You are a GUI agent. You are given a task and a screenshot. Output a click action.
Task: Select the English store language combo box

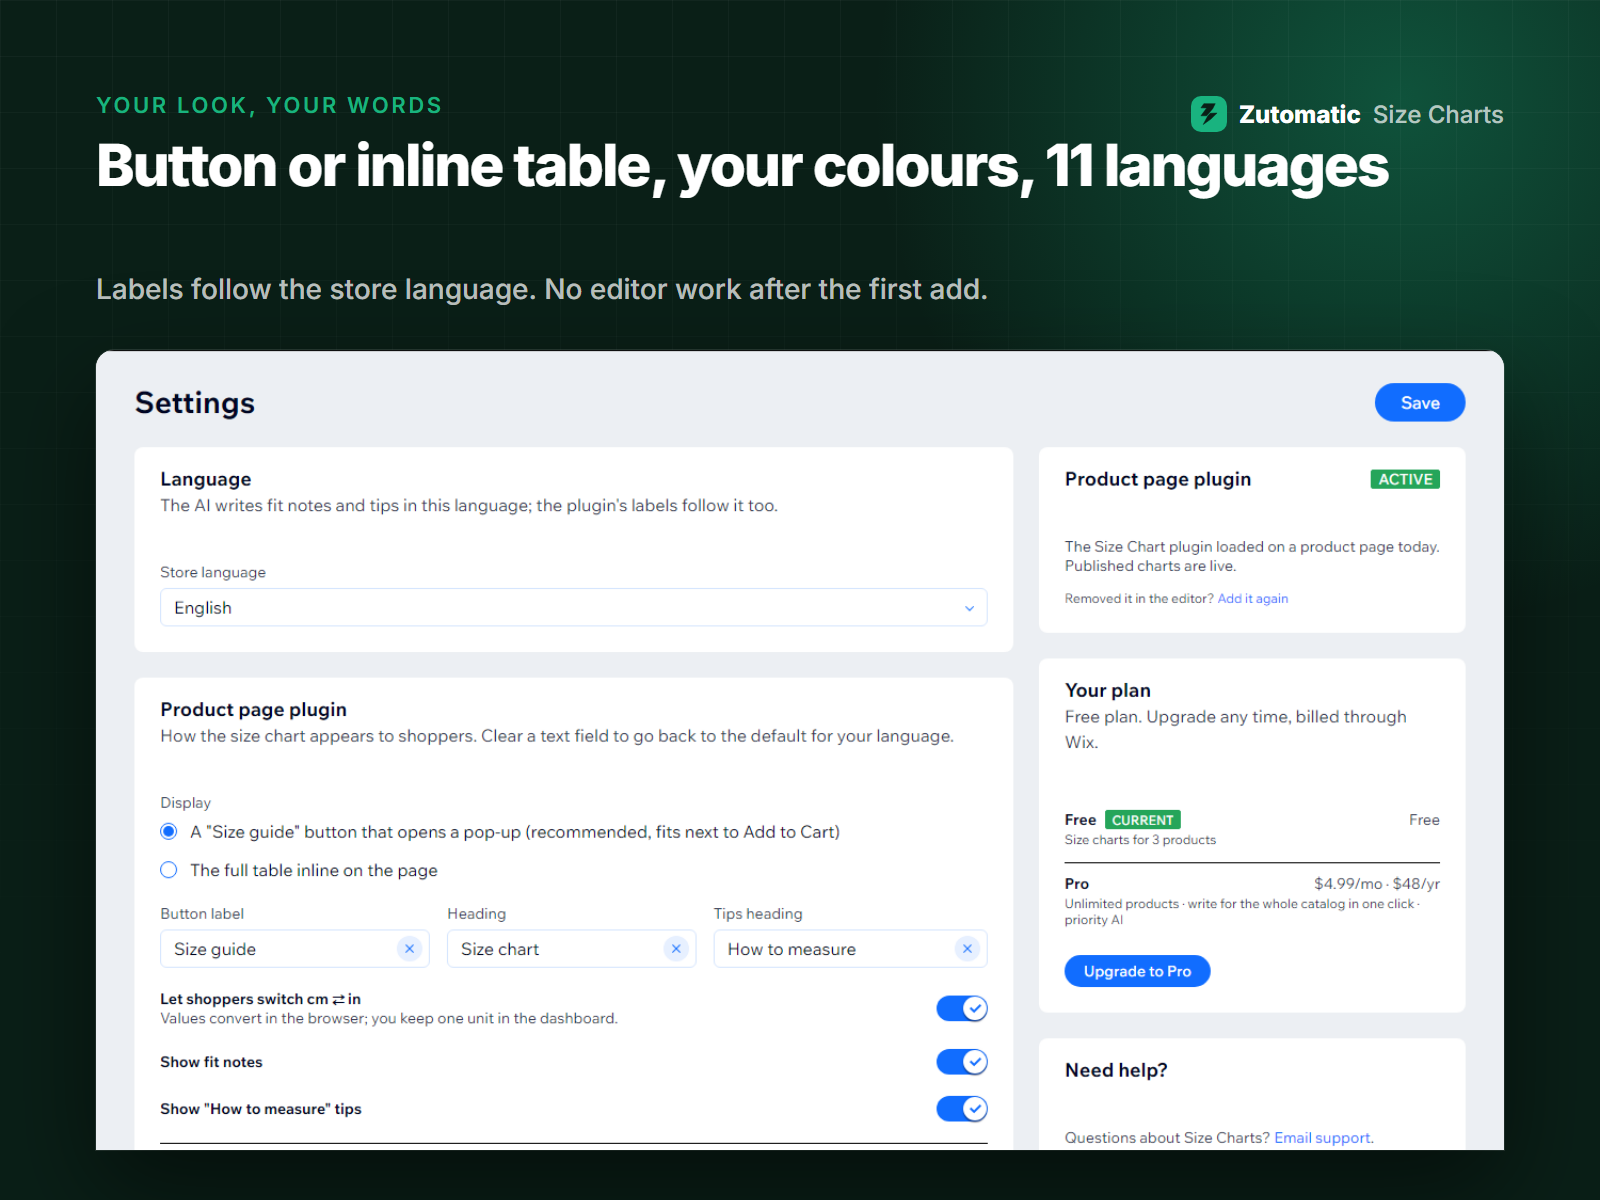(574, 608)
